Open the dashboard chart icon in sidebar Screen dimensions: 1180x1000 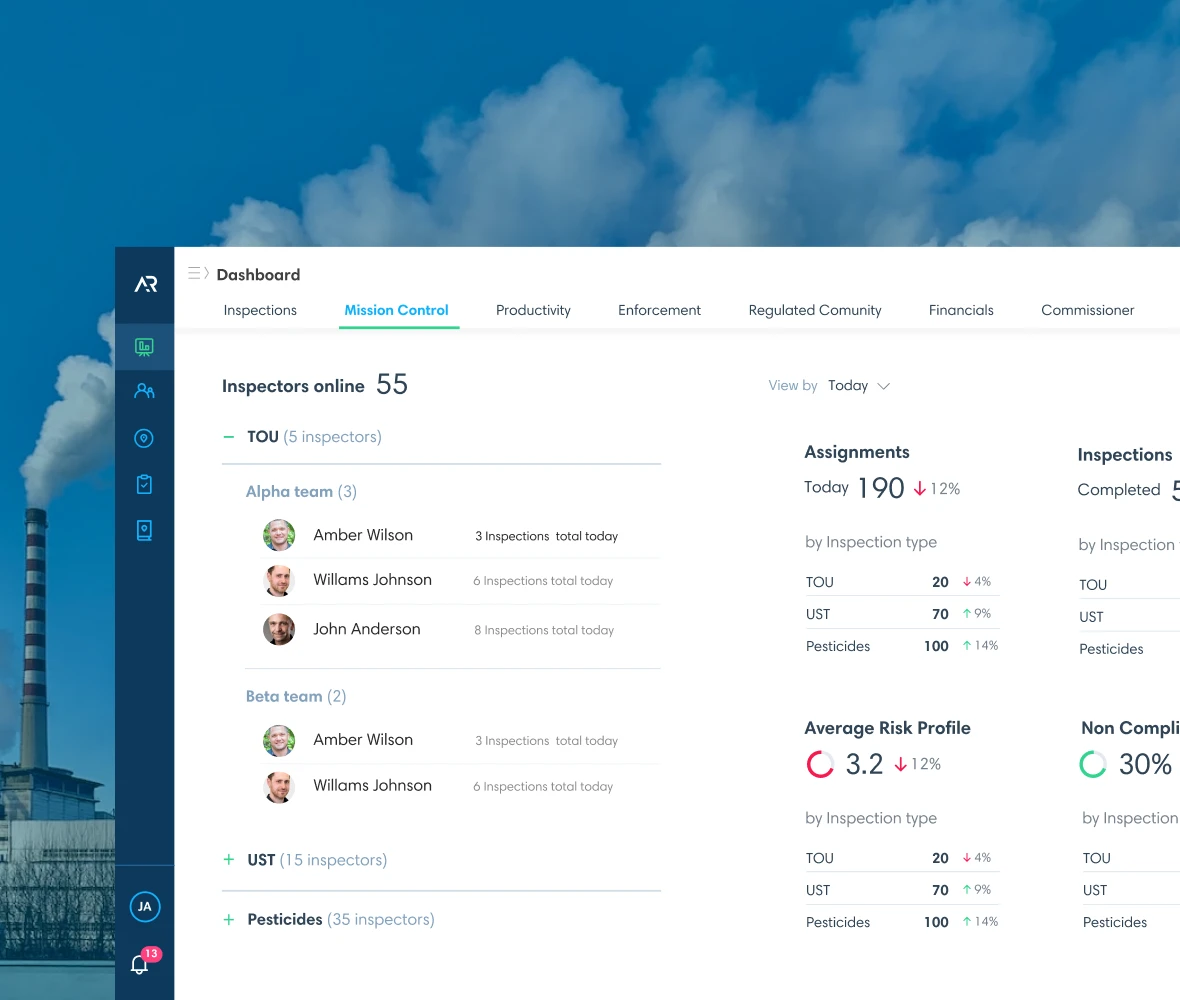tap(144, 347)
